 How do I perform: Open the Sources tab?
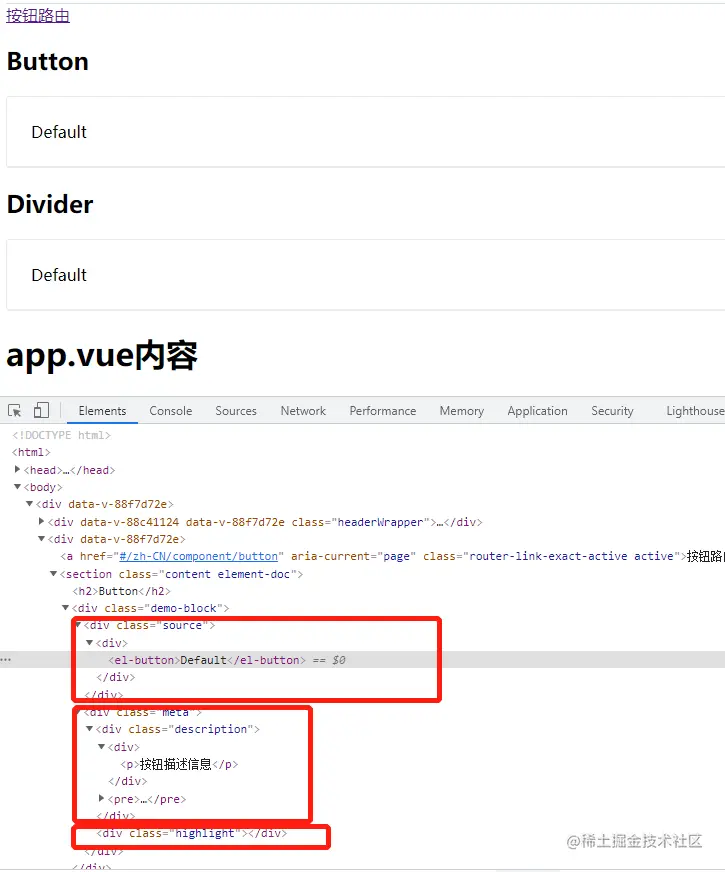pos(236,411)
